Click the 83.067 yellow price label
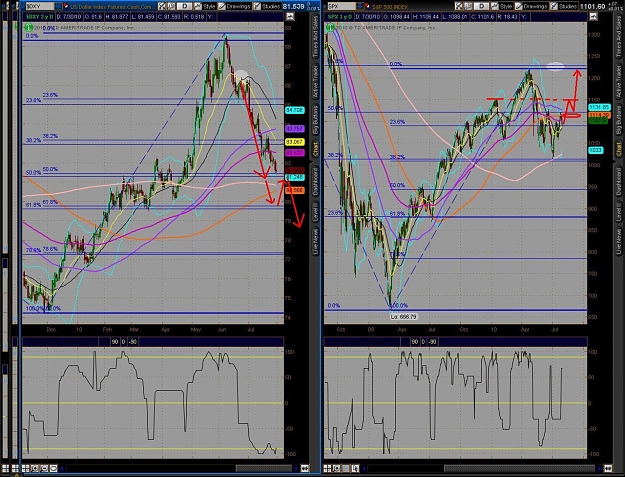Screen dimensions: 625x477 pos(295,142)
